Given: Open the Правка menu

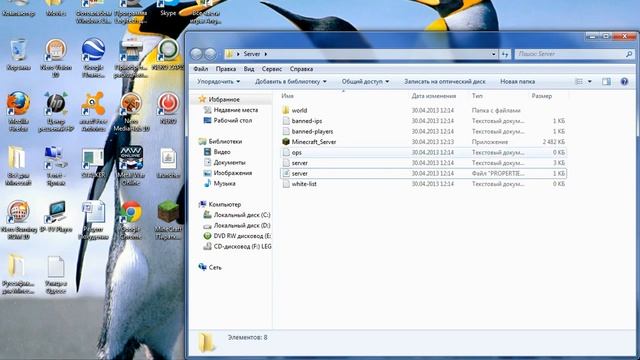Looking at the screenshot, I should [x=226, y=69].
